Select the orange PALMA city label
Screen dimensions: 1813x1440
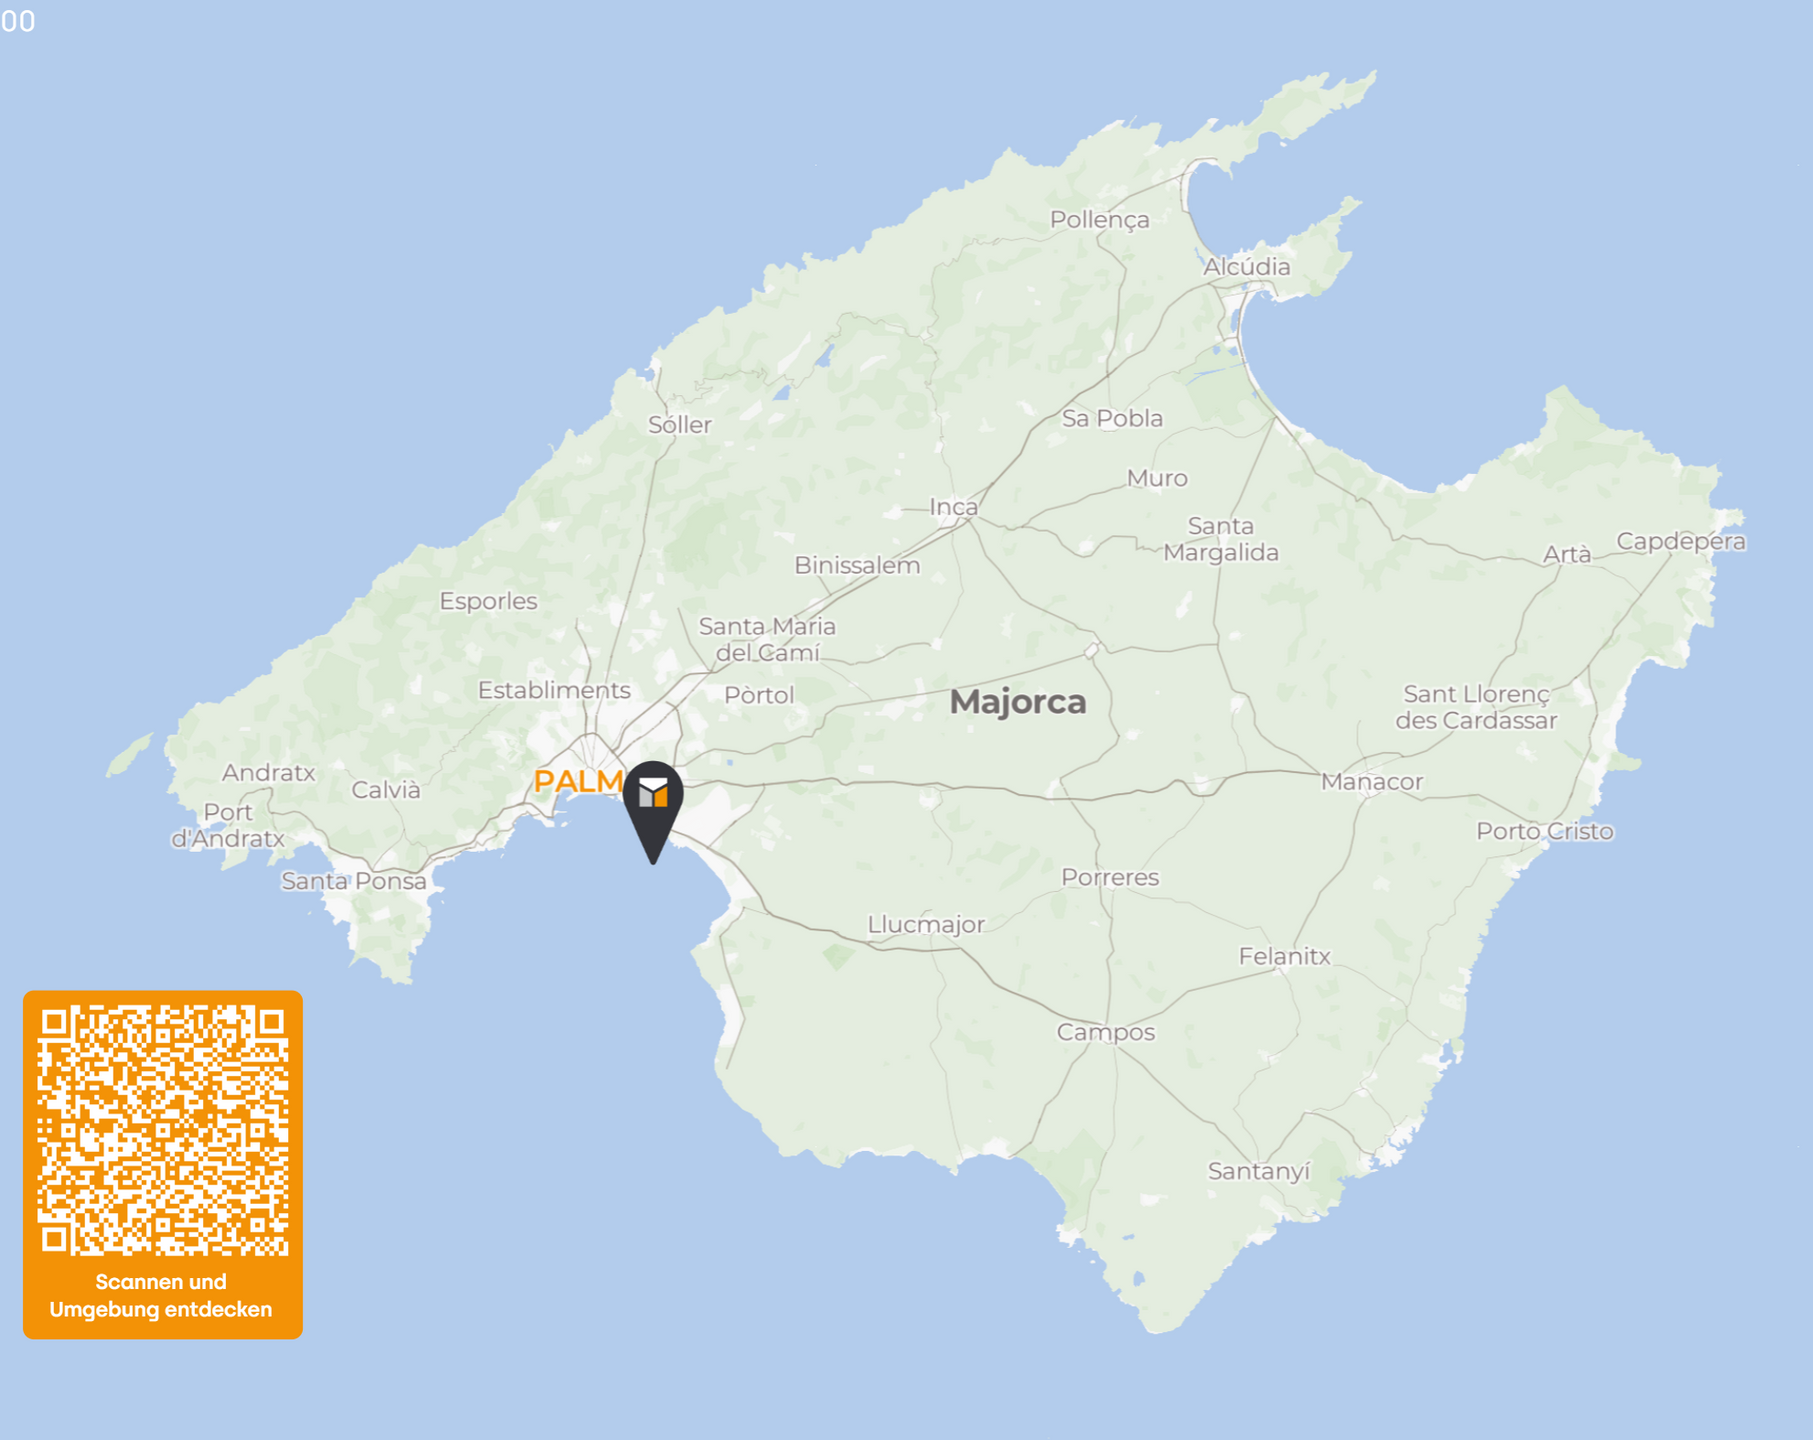579,781
